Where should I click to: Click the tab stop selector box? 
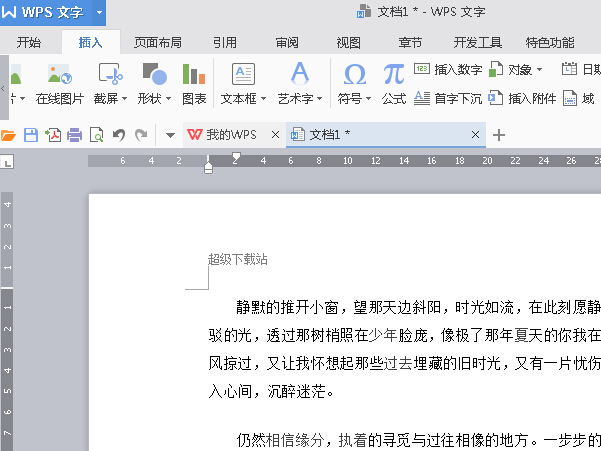(7, 162)
